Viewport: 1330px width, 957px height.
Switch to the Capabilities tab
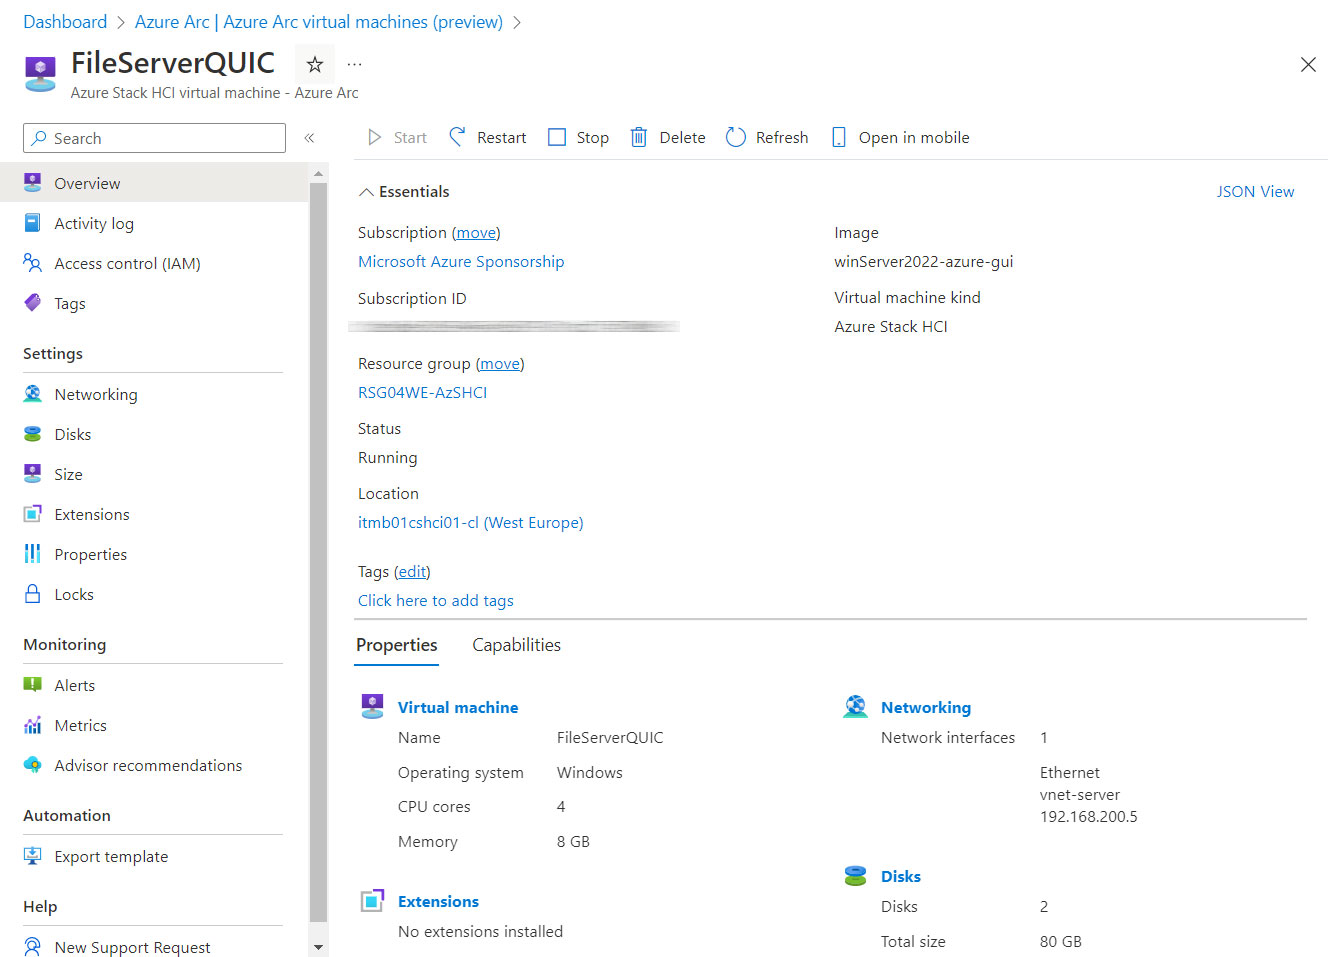pyautogui.click(x=516, y=644)
